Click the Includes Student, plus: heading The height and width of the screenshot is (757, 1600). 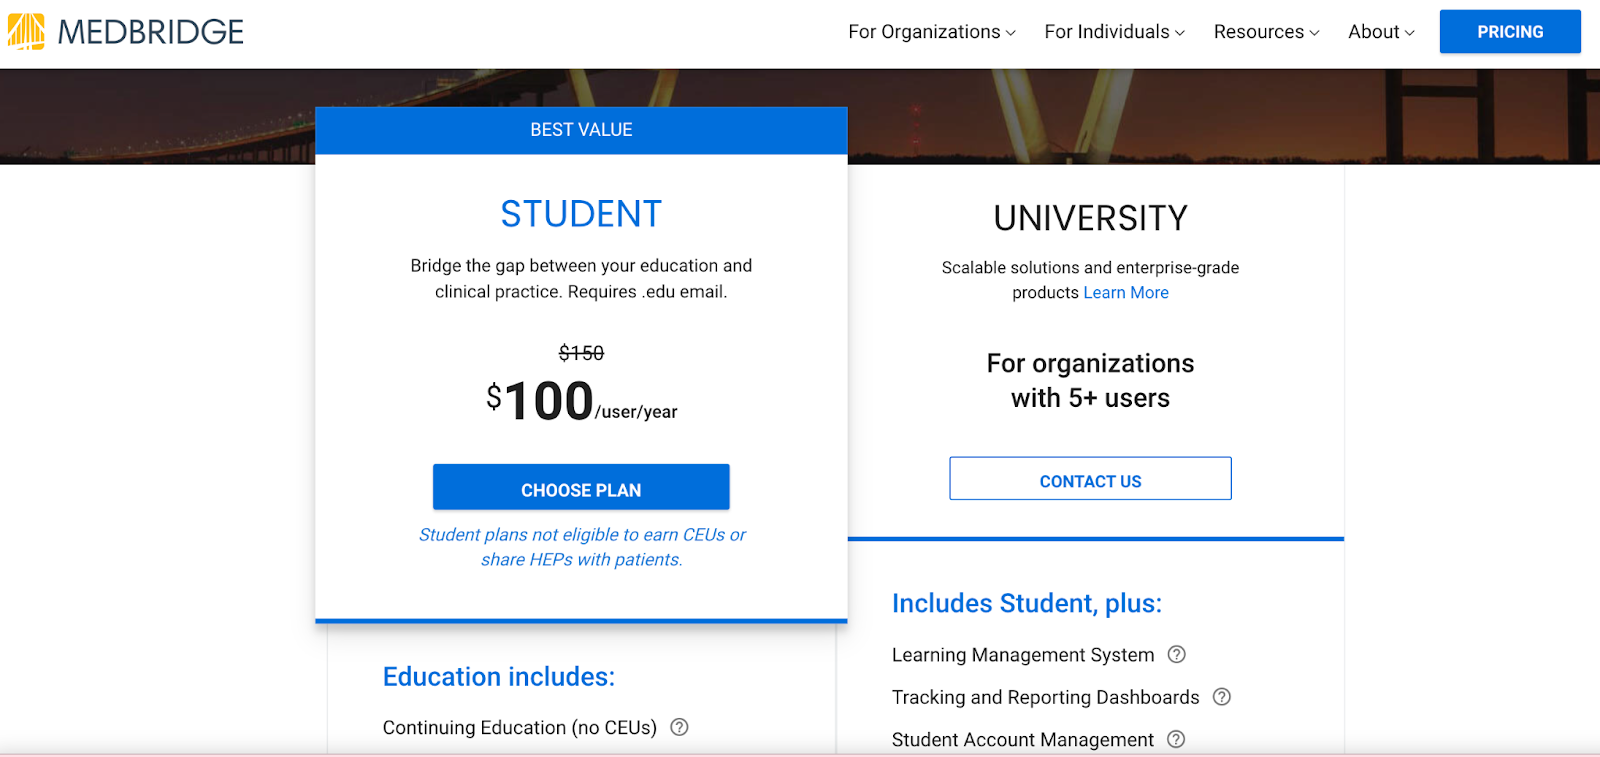(x=1026, y=603)
